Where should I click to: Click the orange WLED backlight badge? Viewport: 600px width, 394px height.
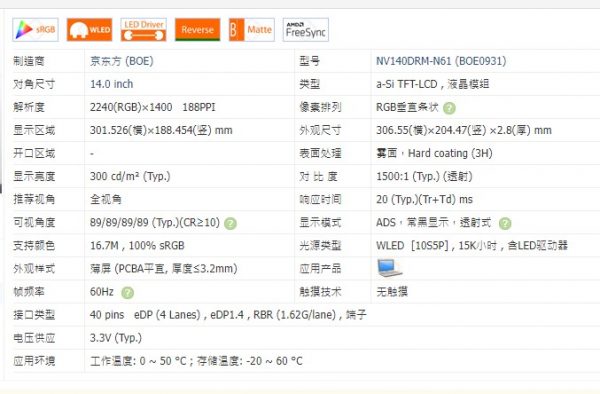point(90,30)
